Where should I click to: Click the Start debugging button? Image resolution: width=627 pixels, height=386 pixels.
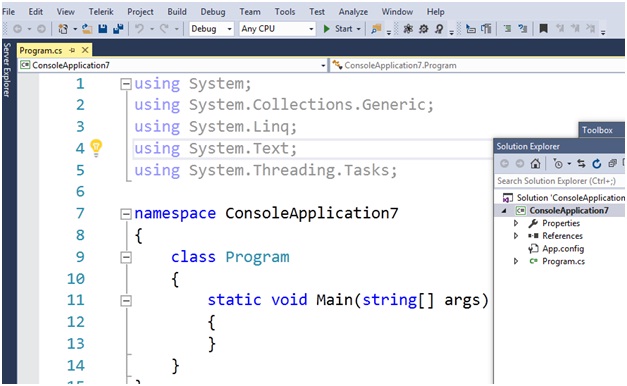[341, 29]
